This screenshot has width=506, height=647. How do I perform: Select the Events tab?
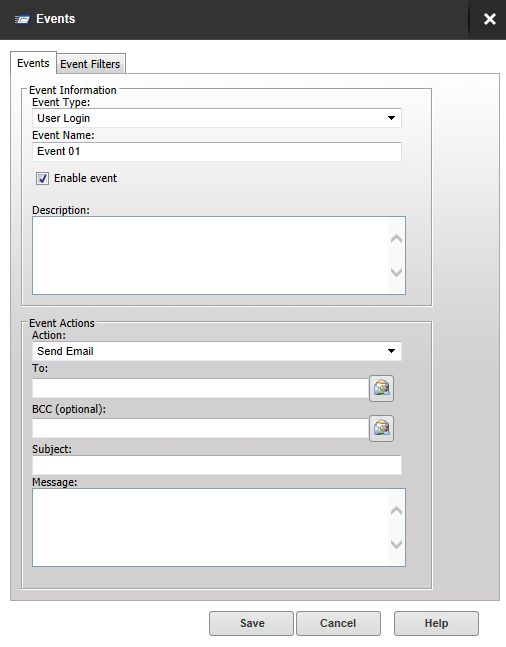point(33,63)
